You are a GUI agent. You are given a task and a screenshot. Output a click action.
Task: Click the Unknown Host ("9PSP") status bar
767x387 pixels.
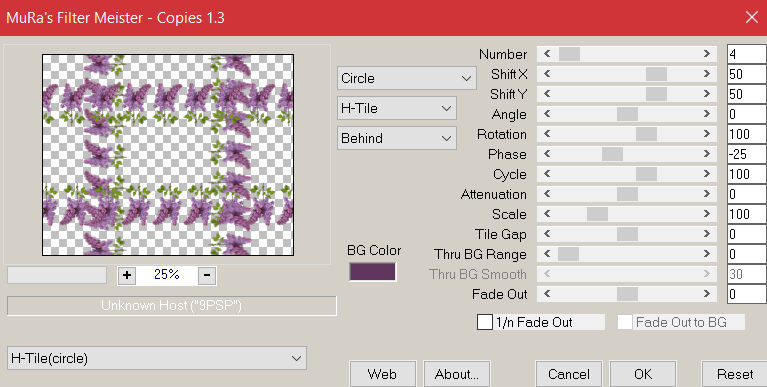click(172, 306)
